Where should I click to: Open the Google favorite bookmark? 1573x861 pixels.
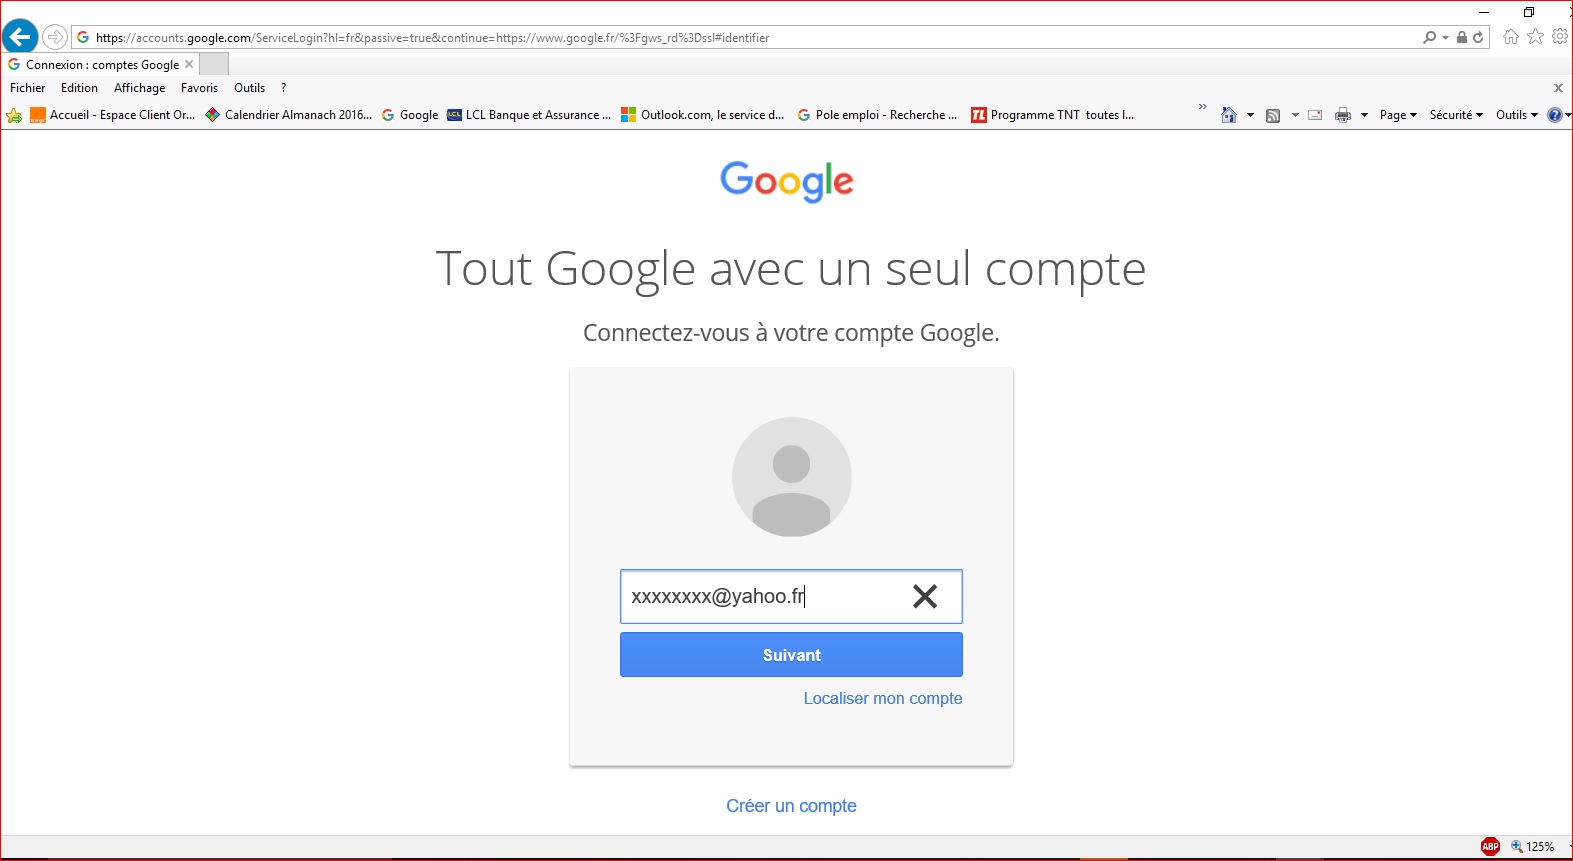point(410,115)
